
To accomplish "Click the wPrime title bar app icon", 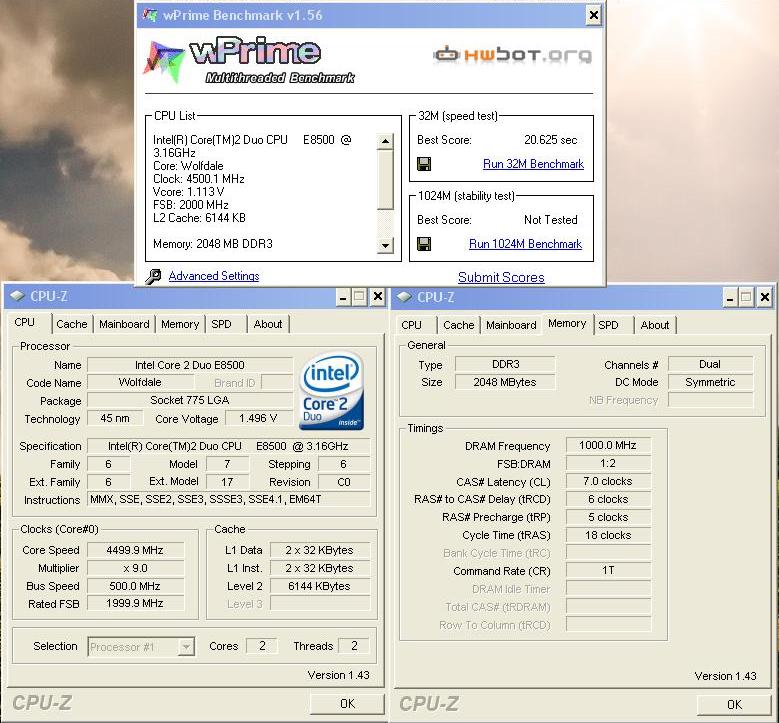I will tap(150, 15).
